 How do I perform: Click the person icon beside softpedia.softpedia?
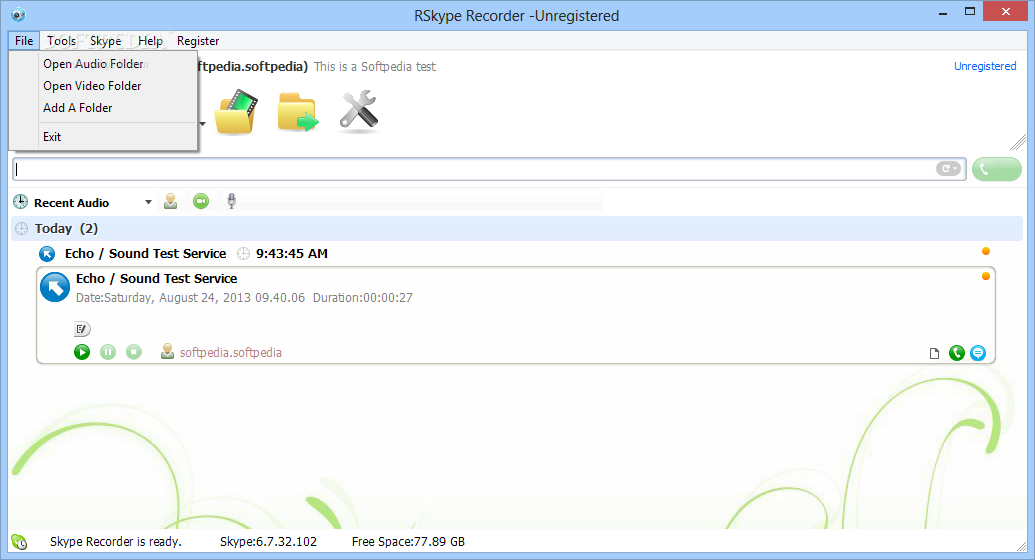[x=168, y=351]
